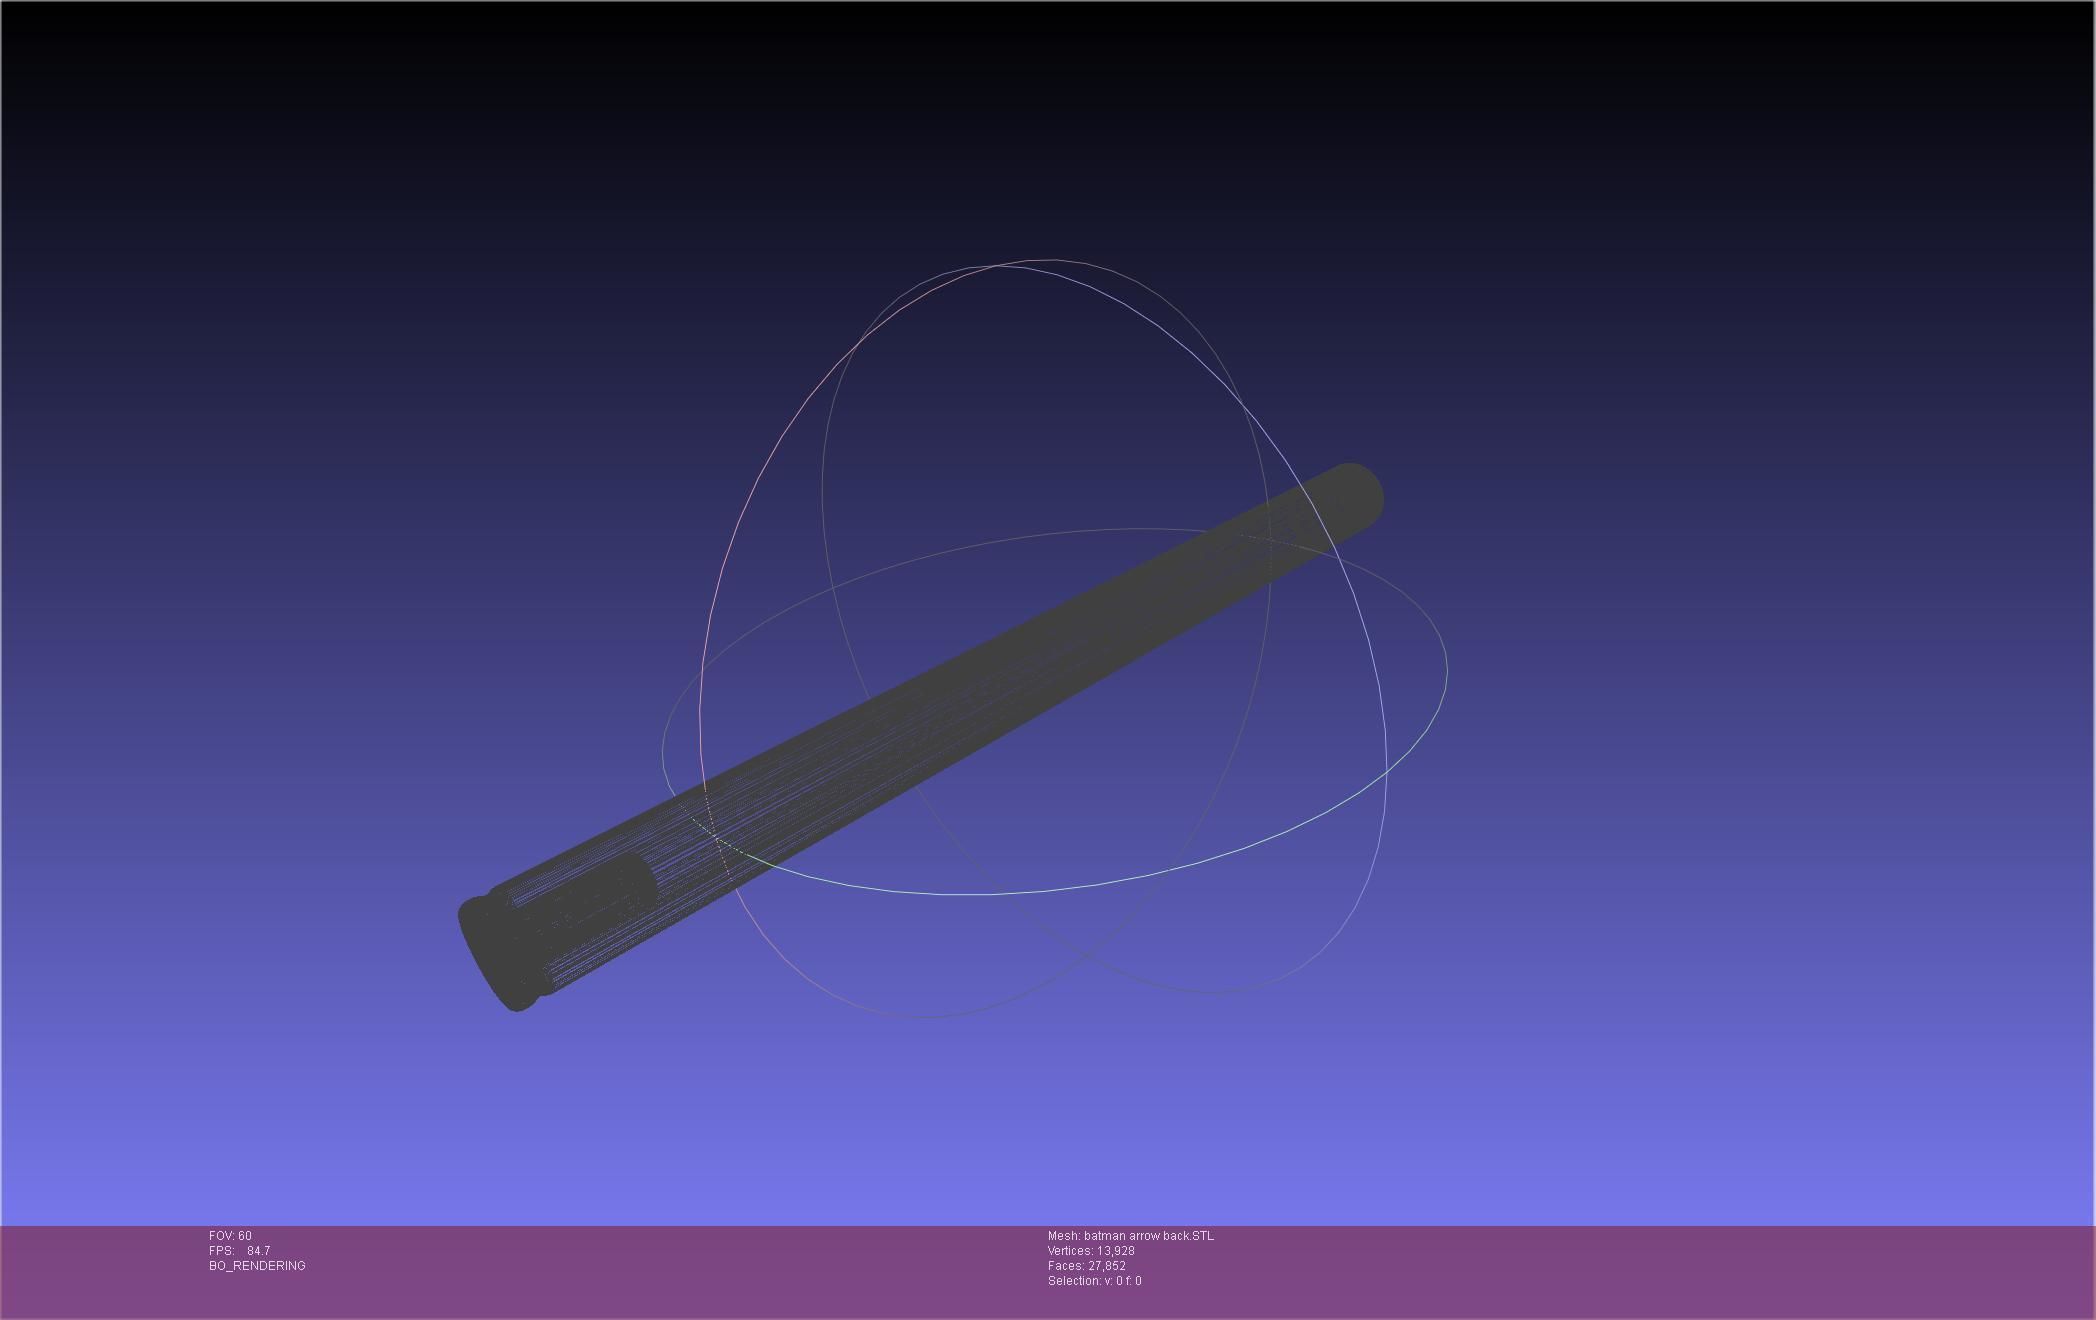Click the 'BO_RENDERING' label

[x=257, y=1266]
